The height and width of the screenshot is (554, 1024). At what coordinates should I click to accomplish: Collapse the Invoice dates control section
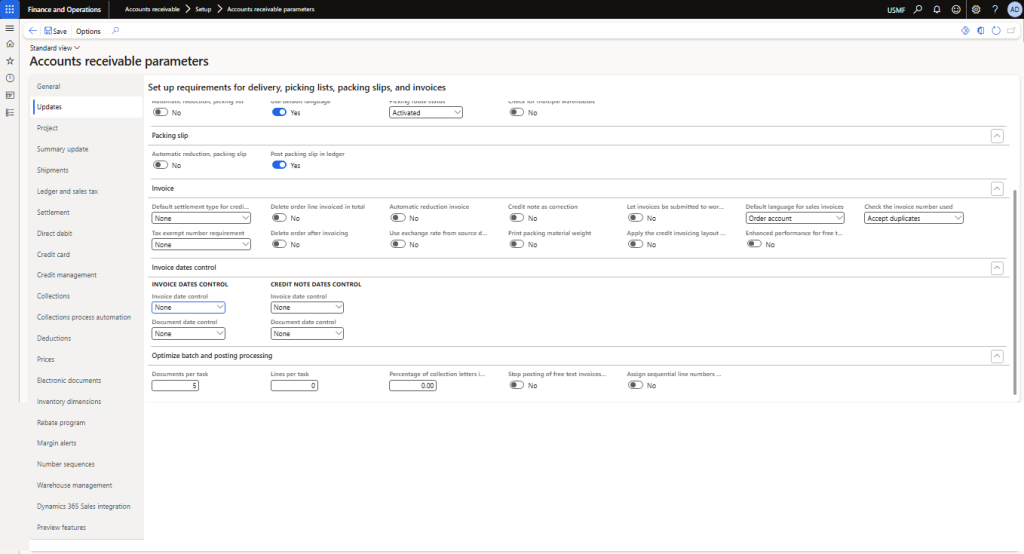coord(996,268)
